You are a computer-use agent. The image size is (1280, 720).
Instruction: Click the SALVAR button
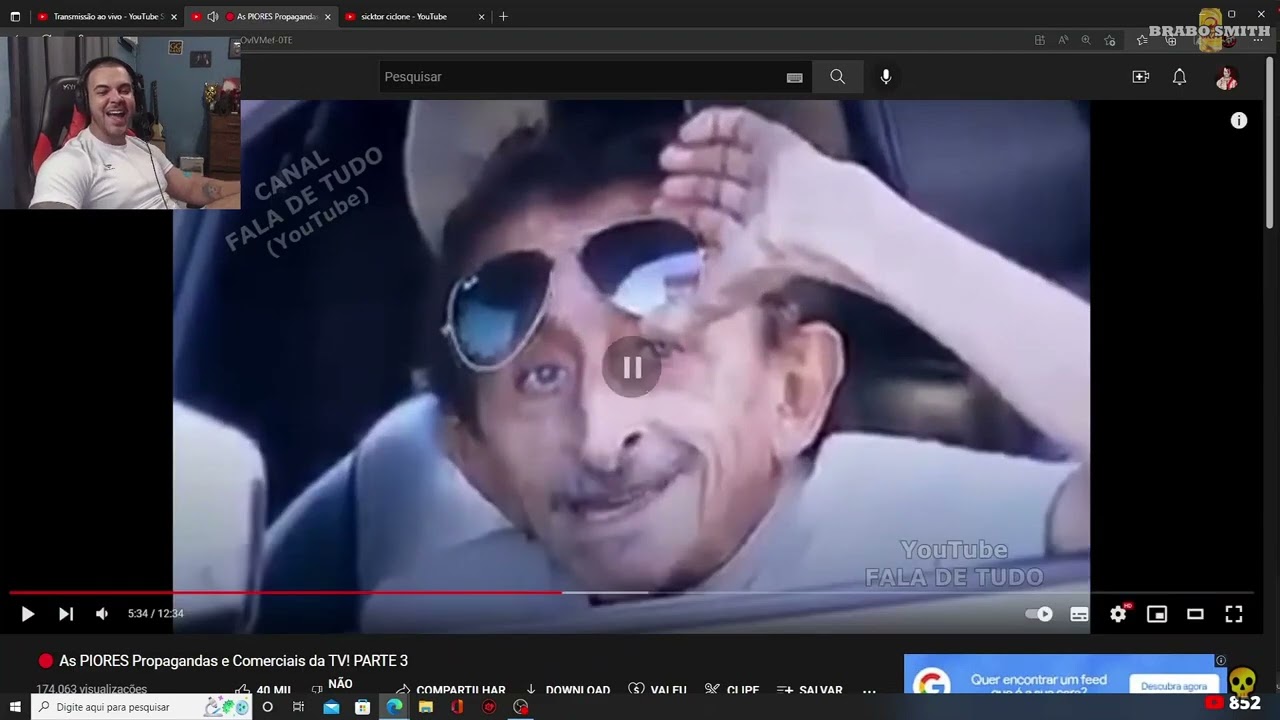tap(810, 690)
